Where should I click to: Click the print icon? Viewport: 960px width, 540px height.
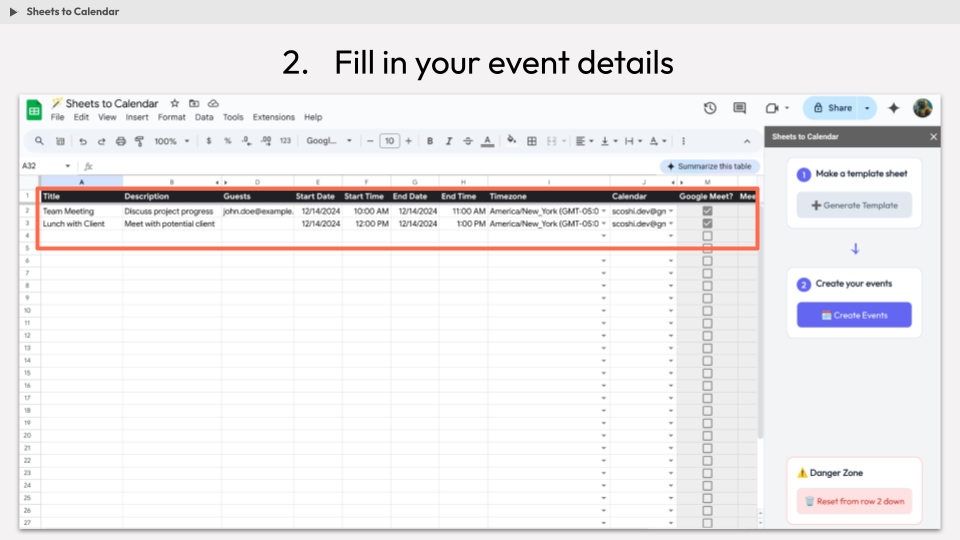(121, 141)
